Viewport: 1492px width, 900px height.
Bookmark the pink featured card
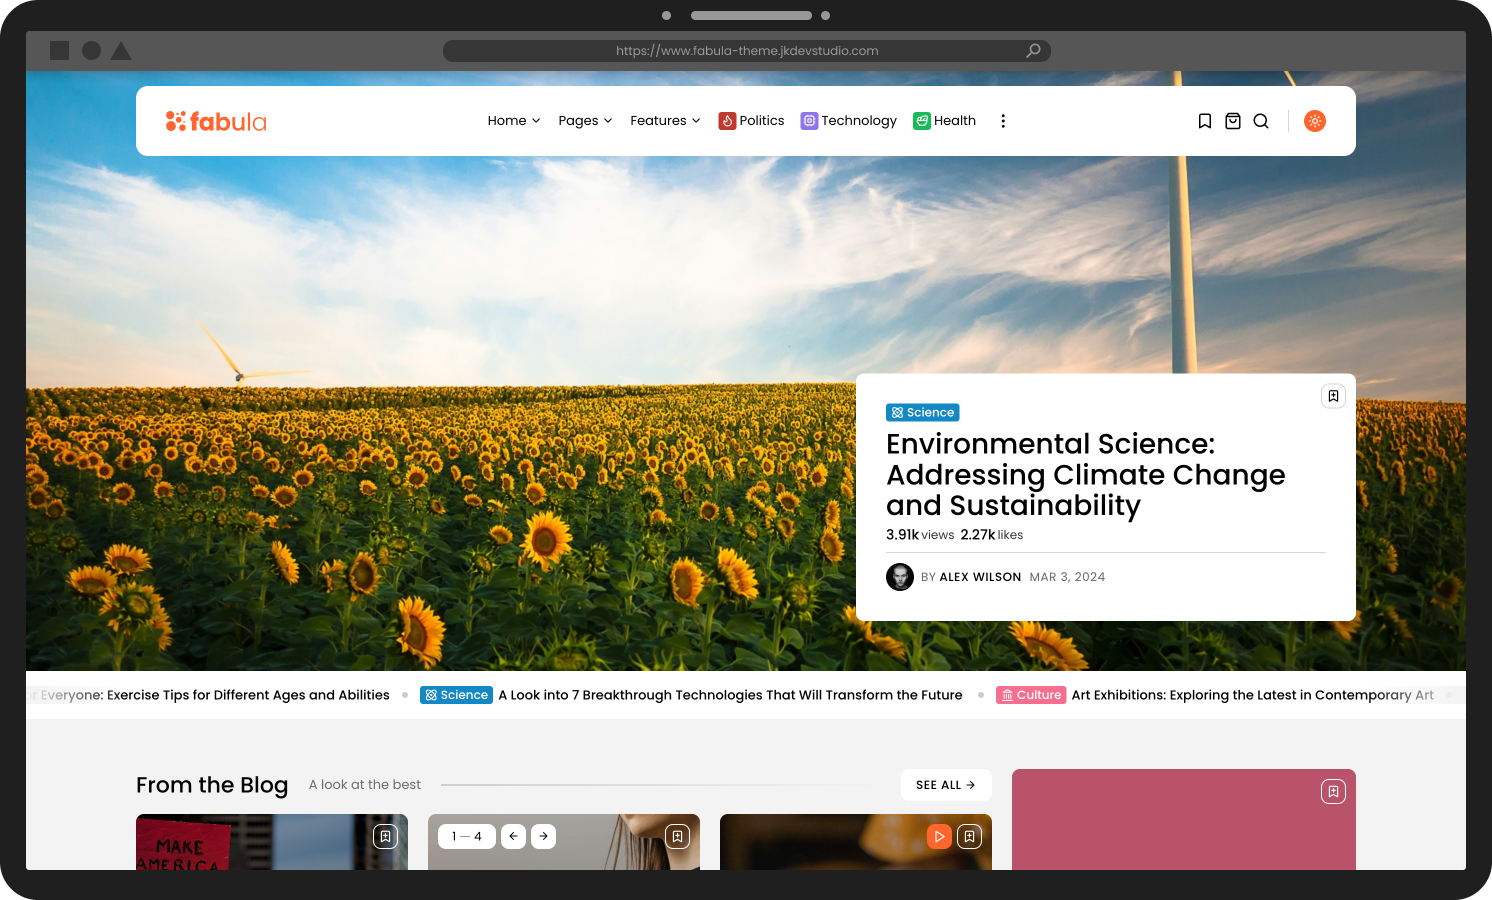(x=1333, y=792)
